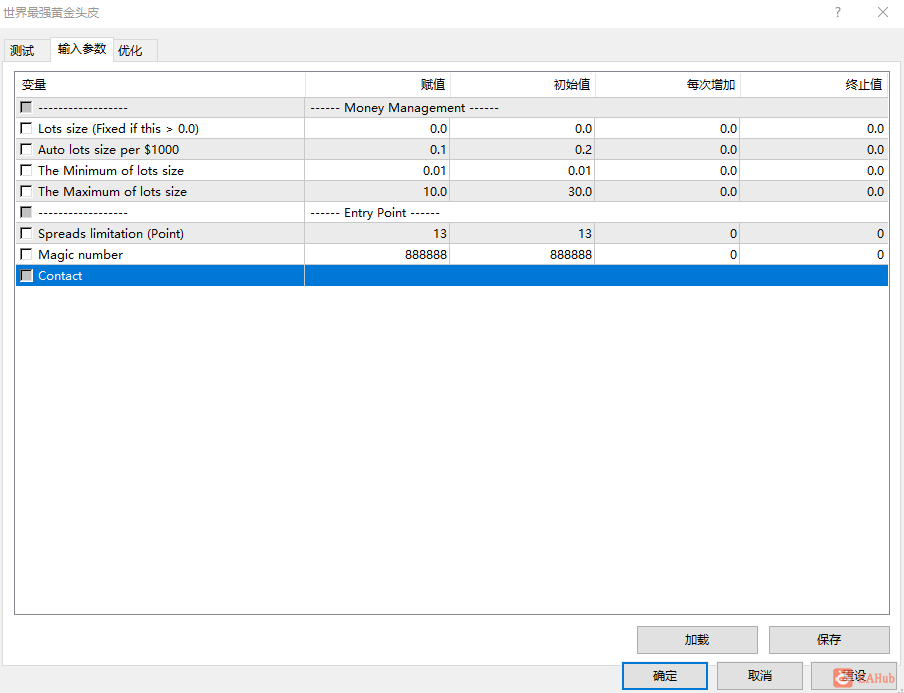Click Maximum lots size initial value 30.0

point(523,191)
